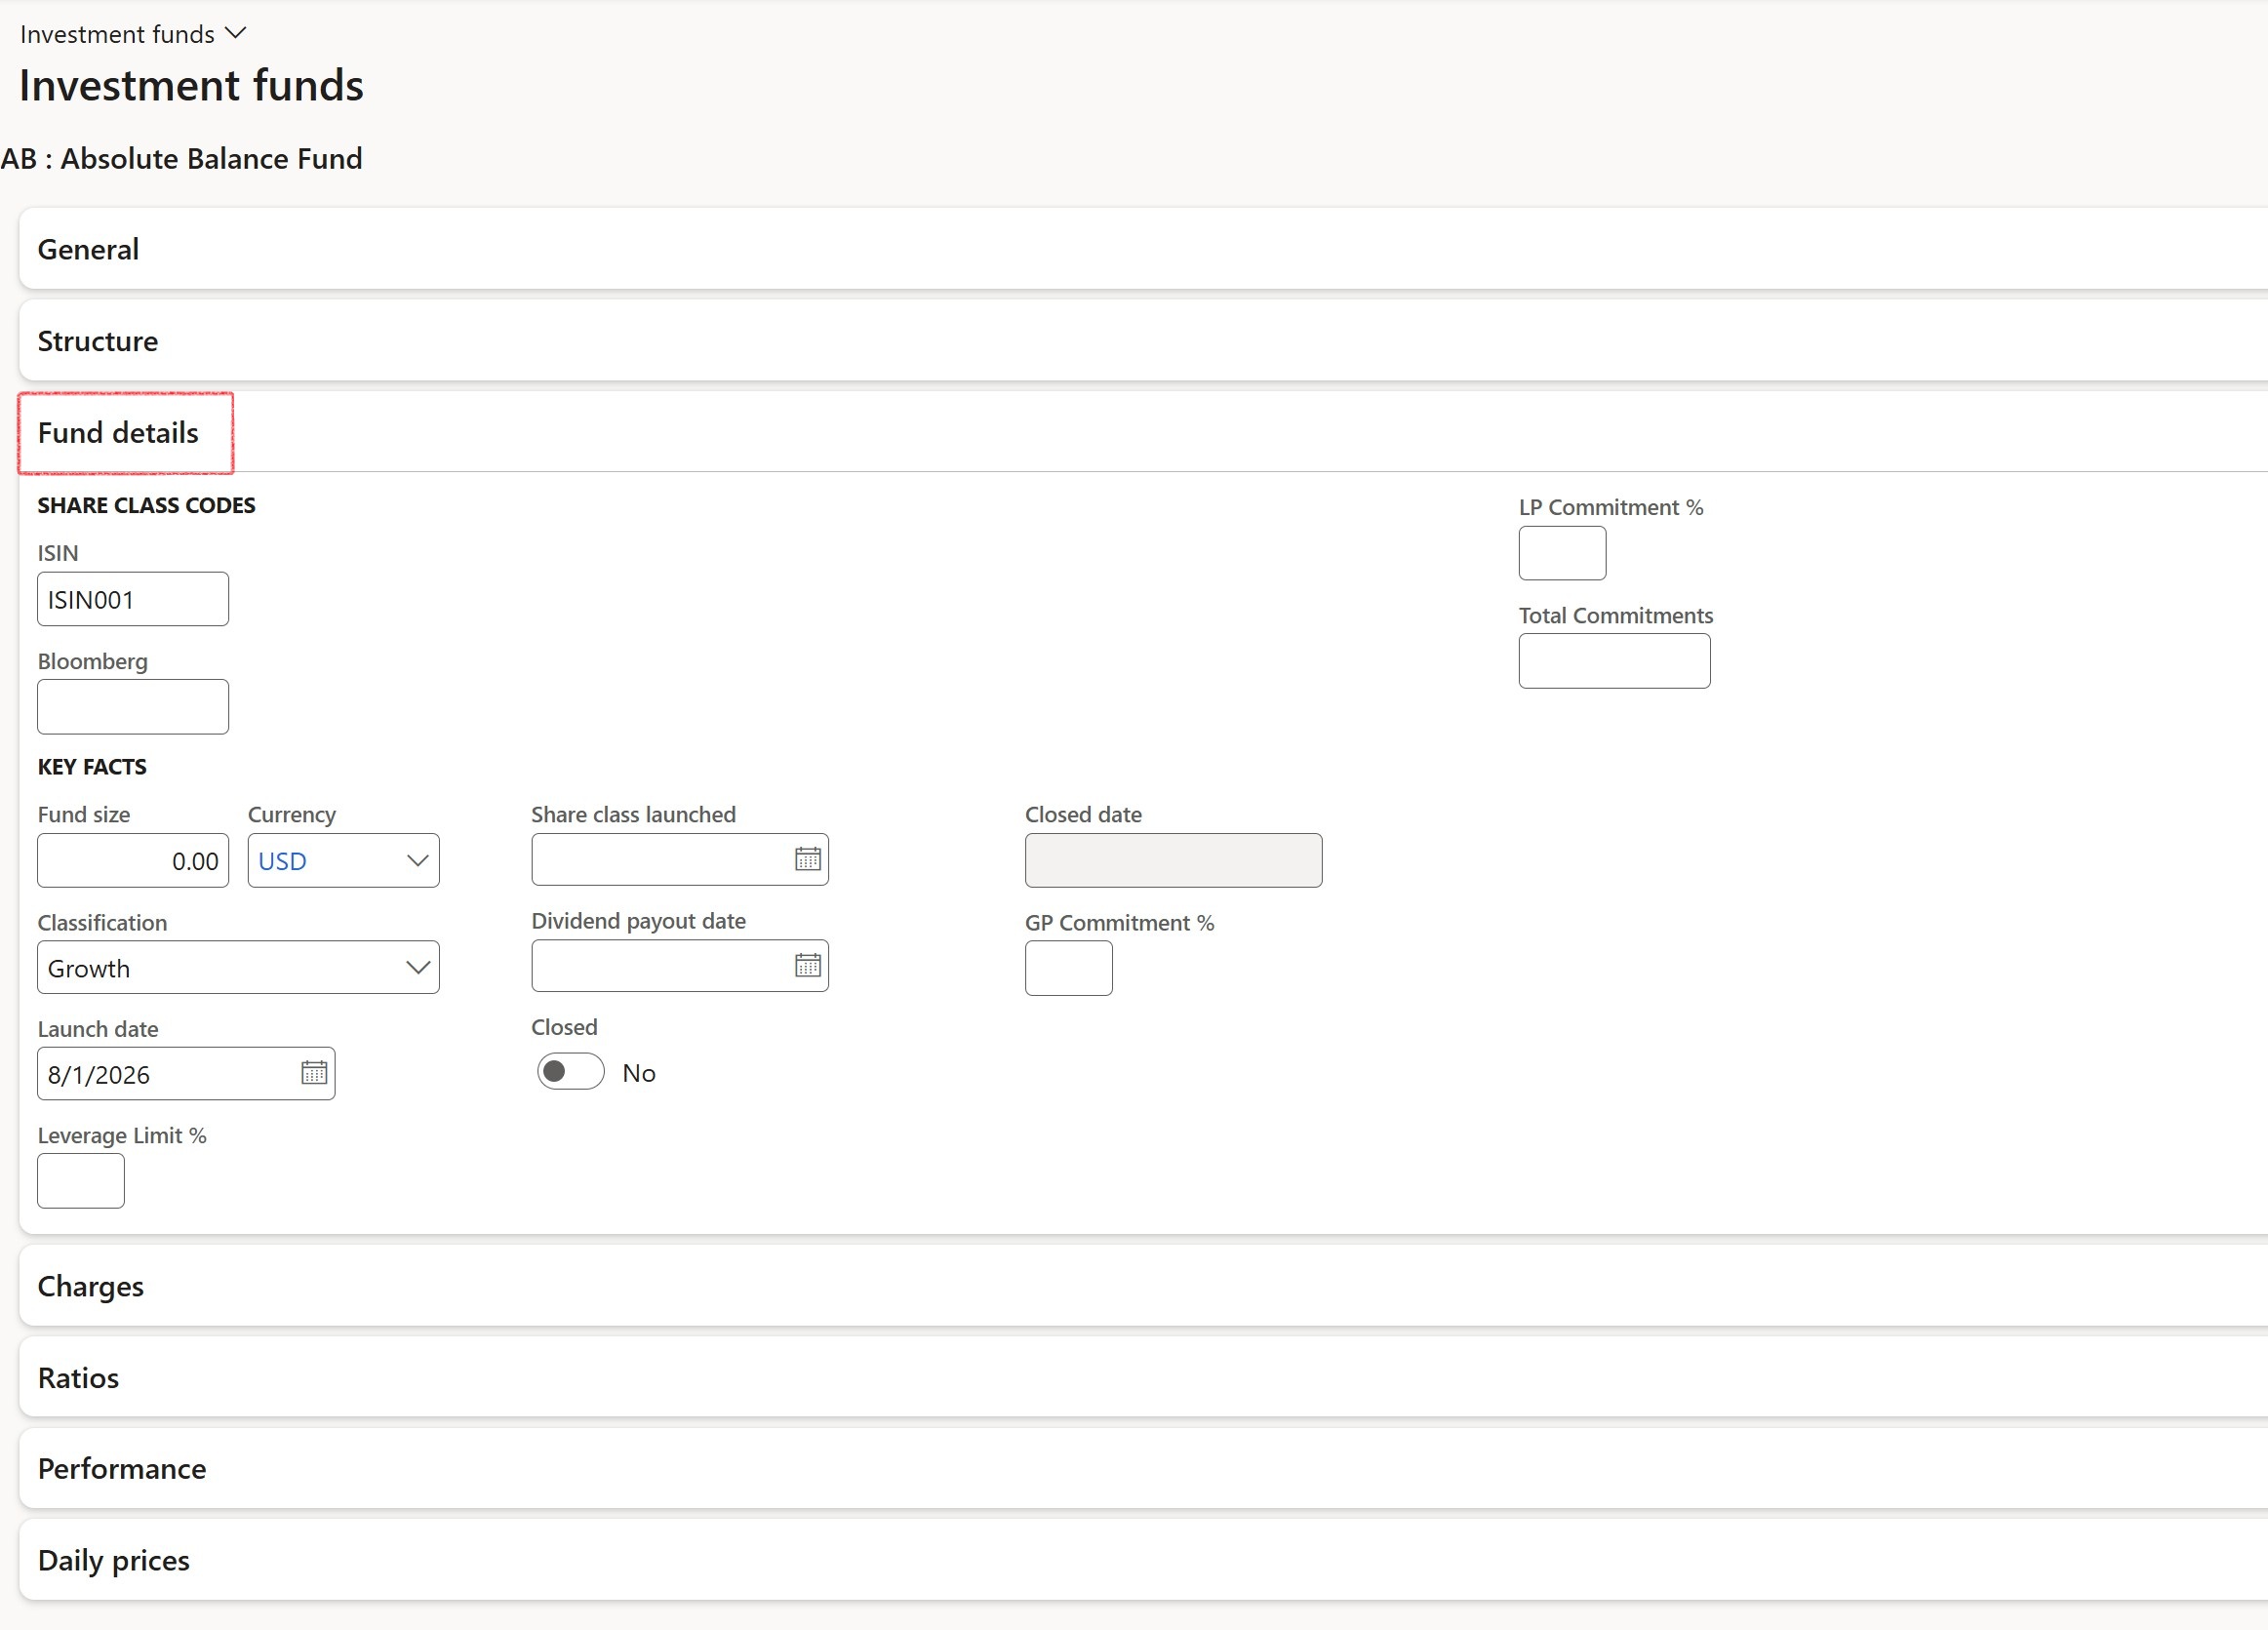2268x1630 pixels.
Task: Open calendar picker for Share class launched
Action: pyautogui.click(x=807, y=859)
